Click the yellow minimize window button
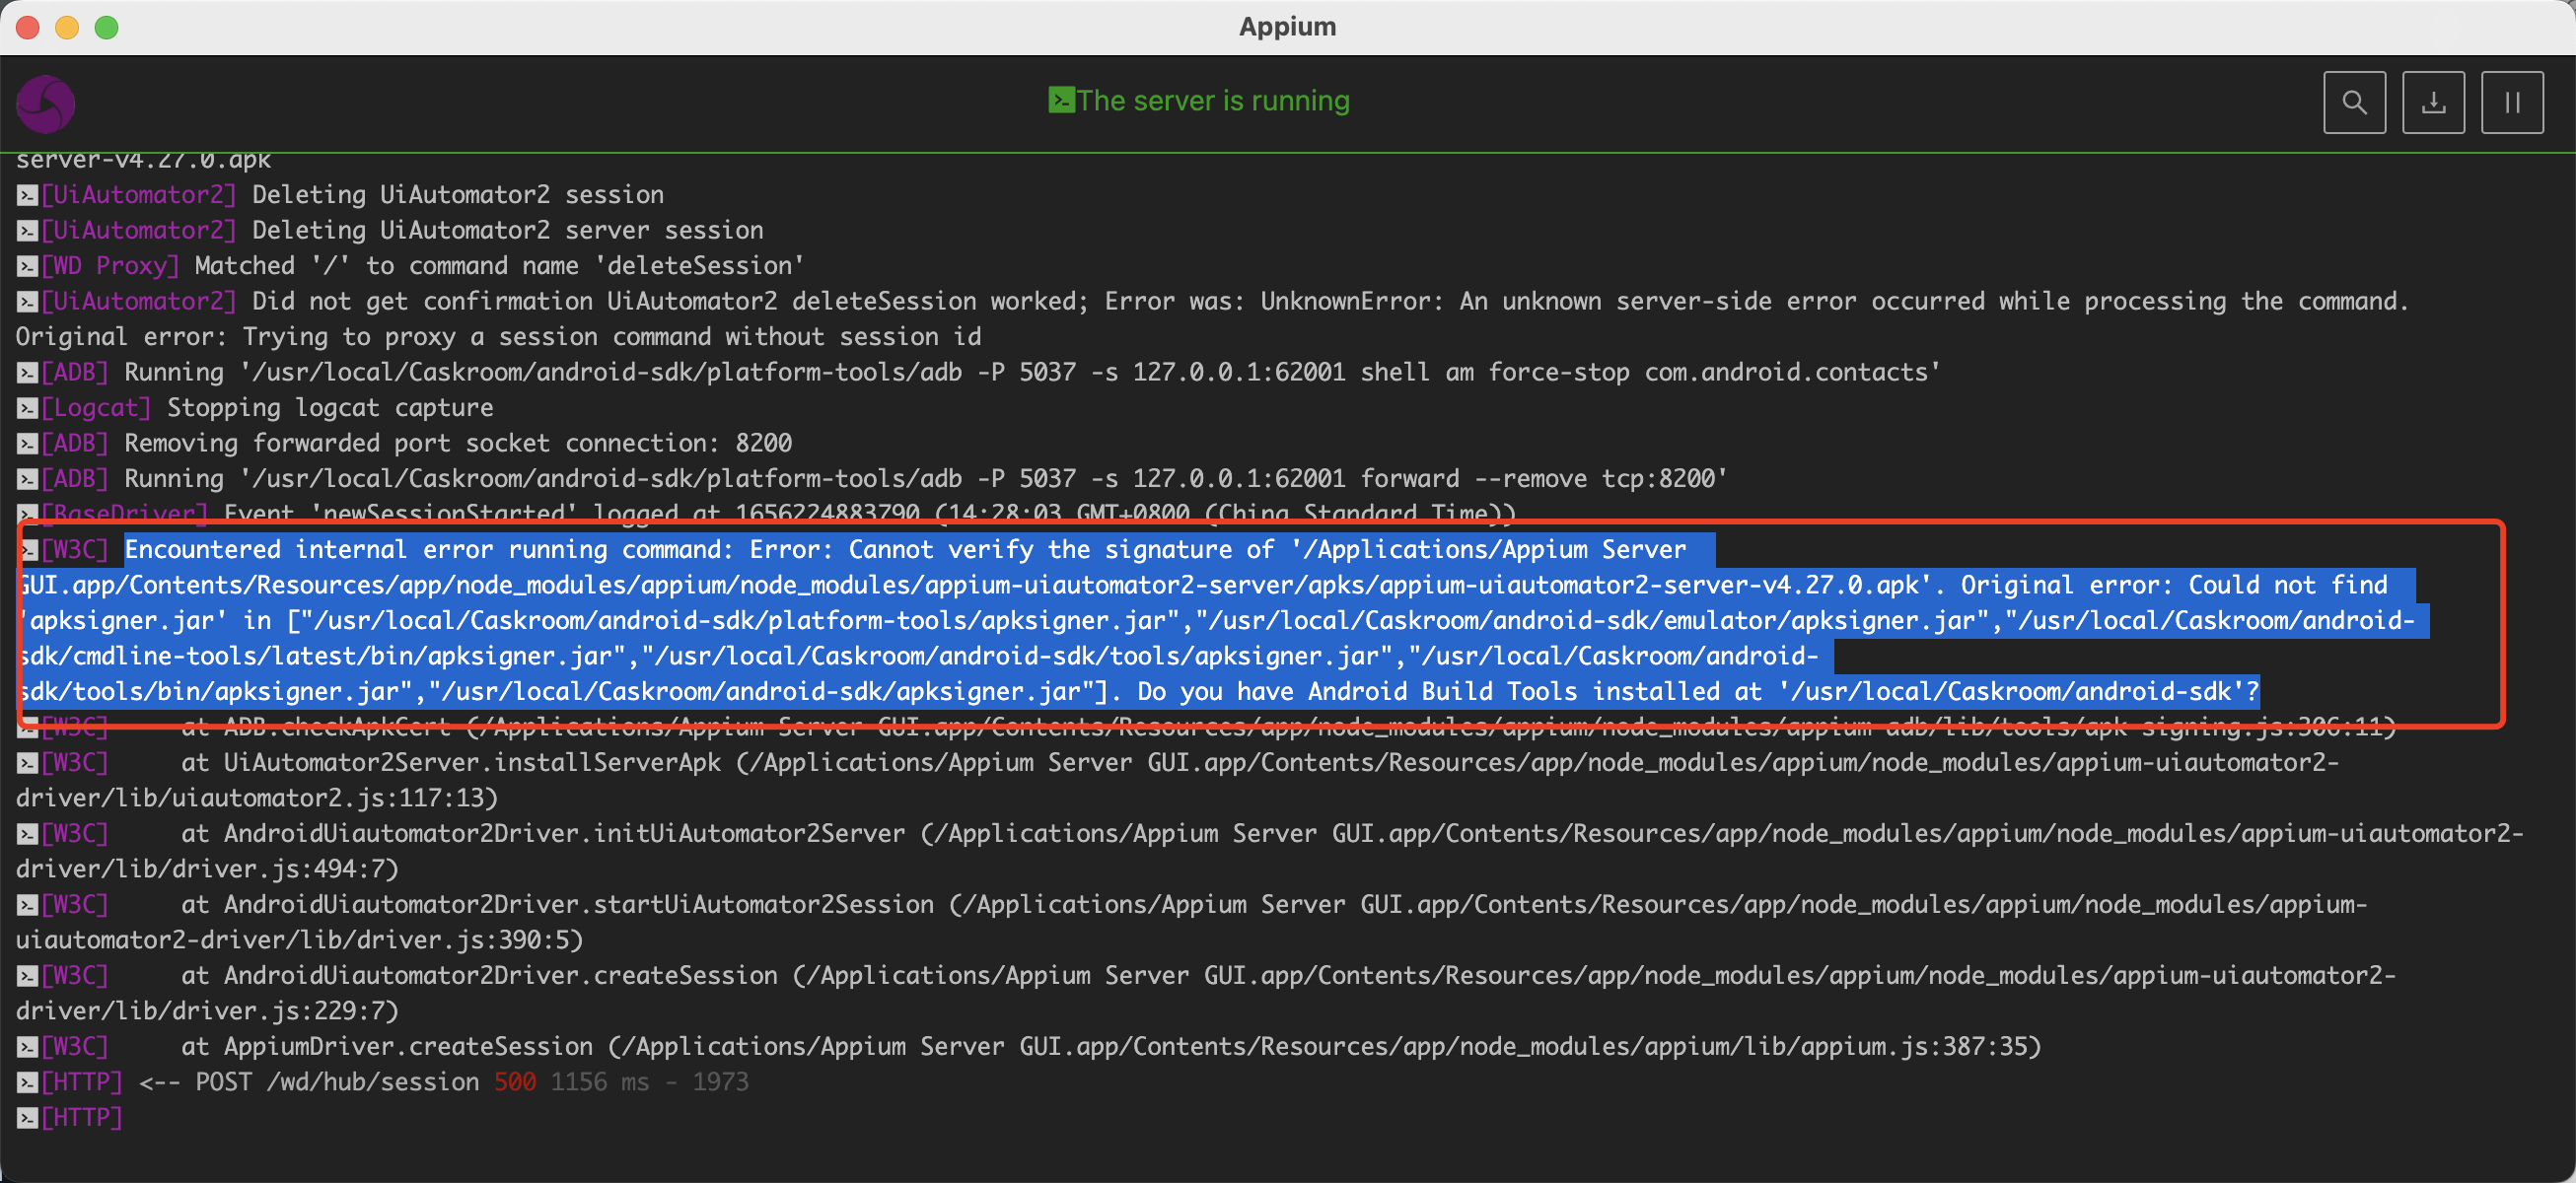Viewport: 2576px width, 1183px height. tap(67, 27)
